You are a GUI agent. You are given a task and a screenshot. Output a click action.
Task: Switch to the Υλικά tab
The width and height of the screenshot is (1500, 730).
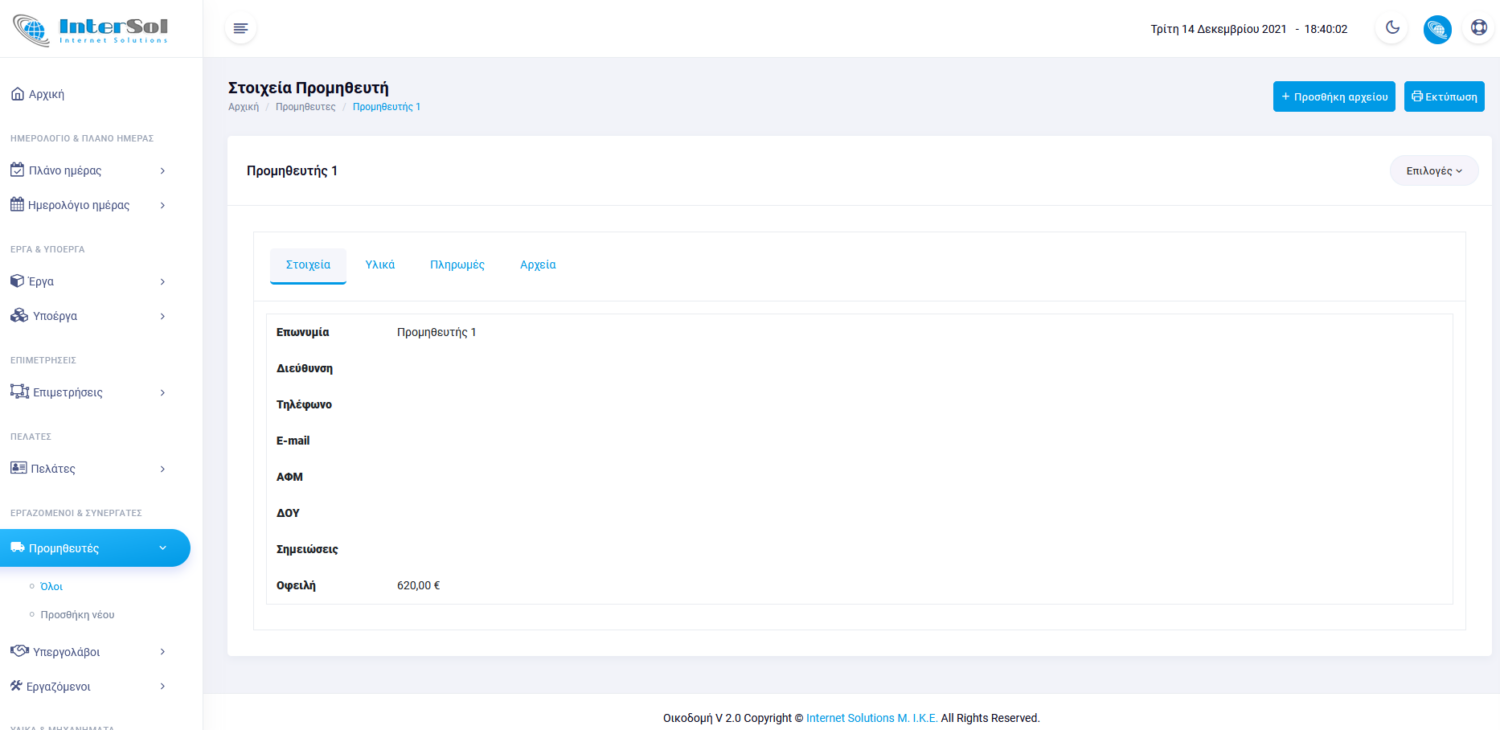tap(380, 265)
